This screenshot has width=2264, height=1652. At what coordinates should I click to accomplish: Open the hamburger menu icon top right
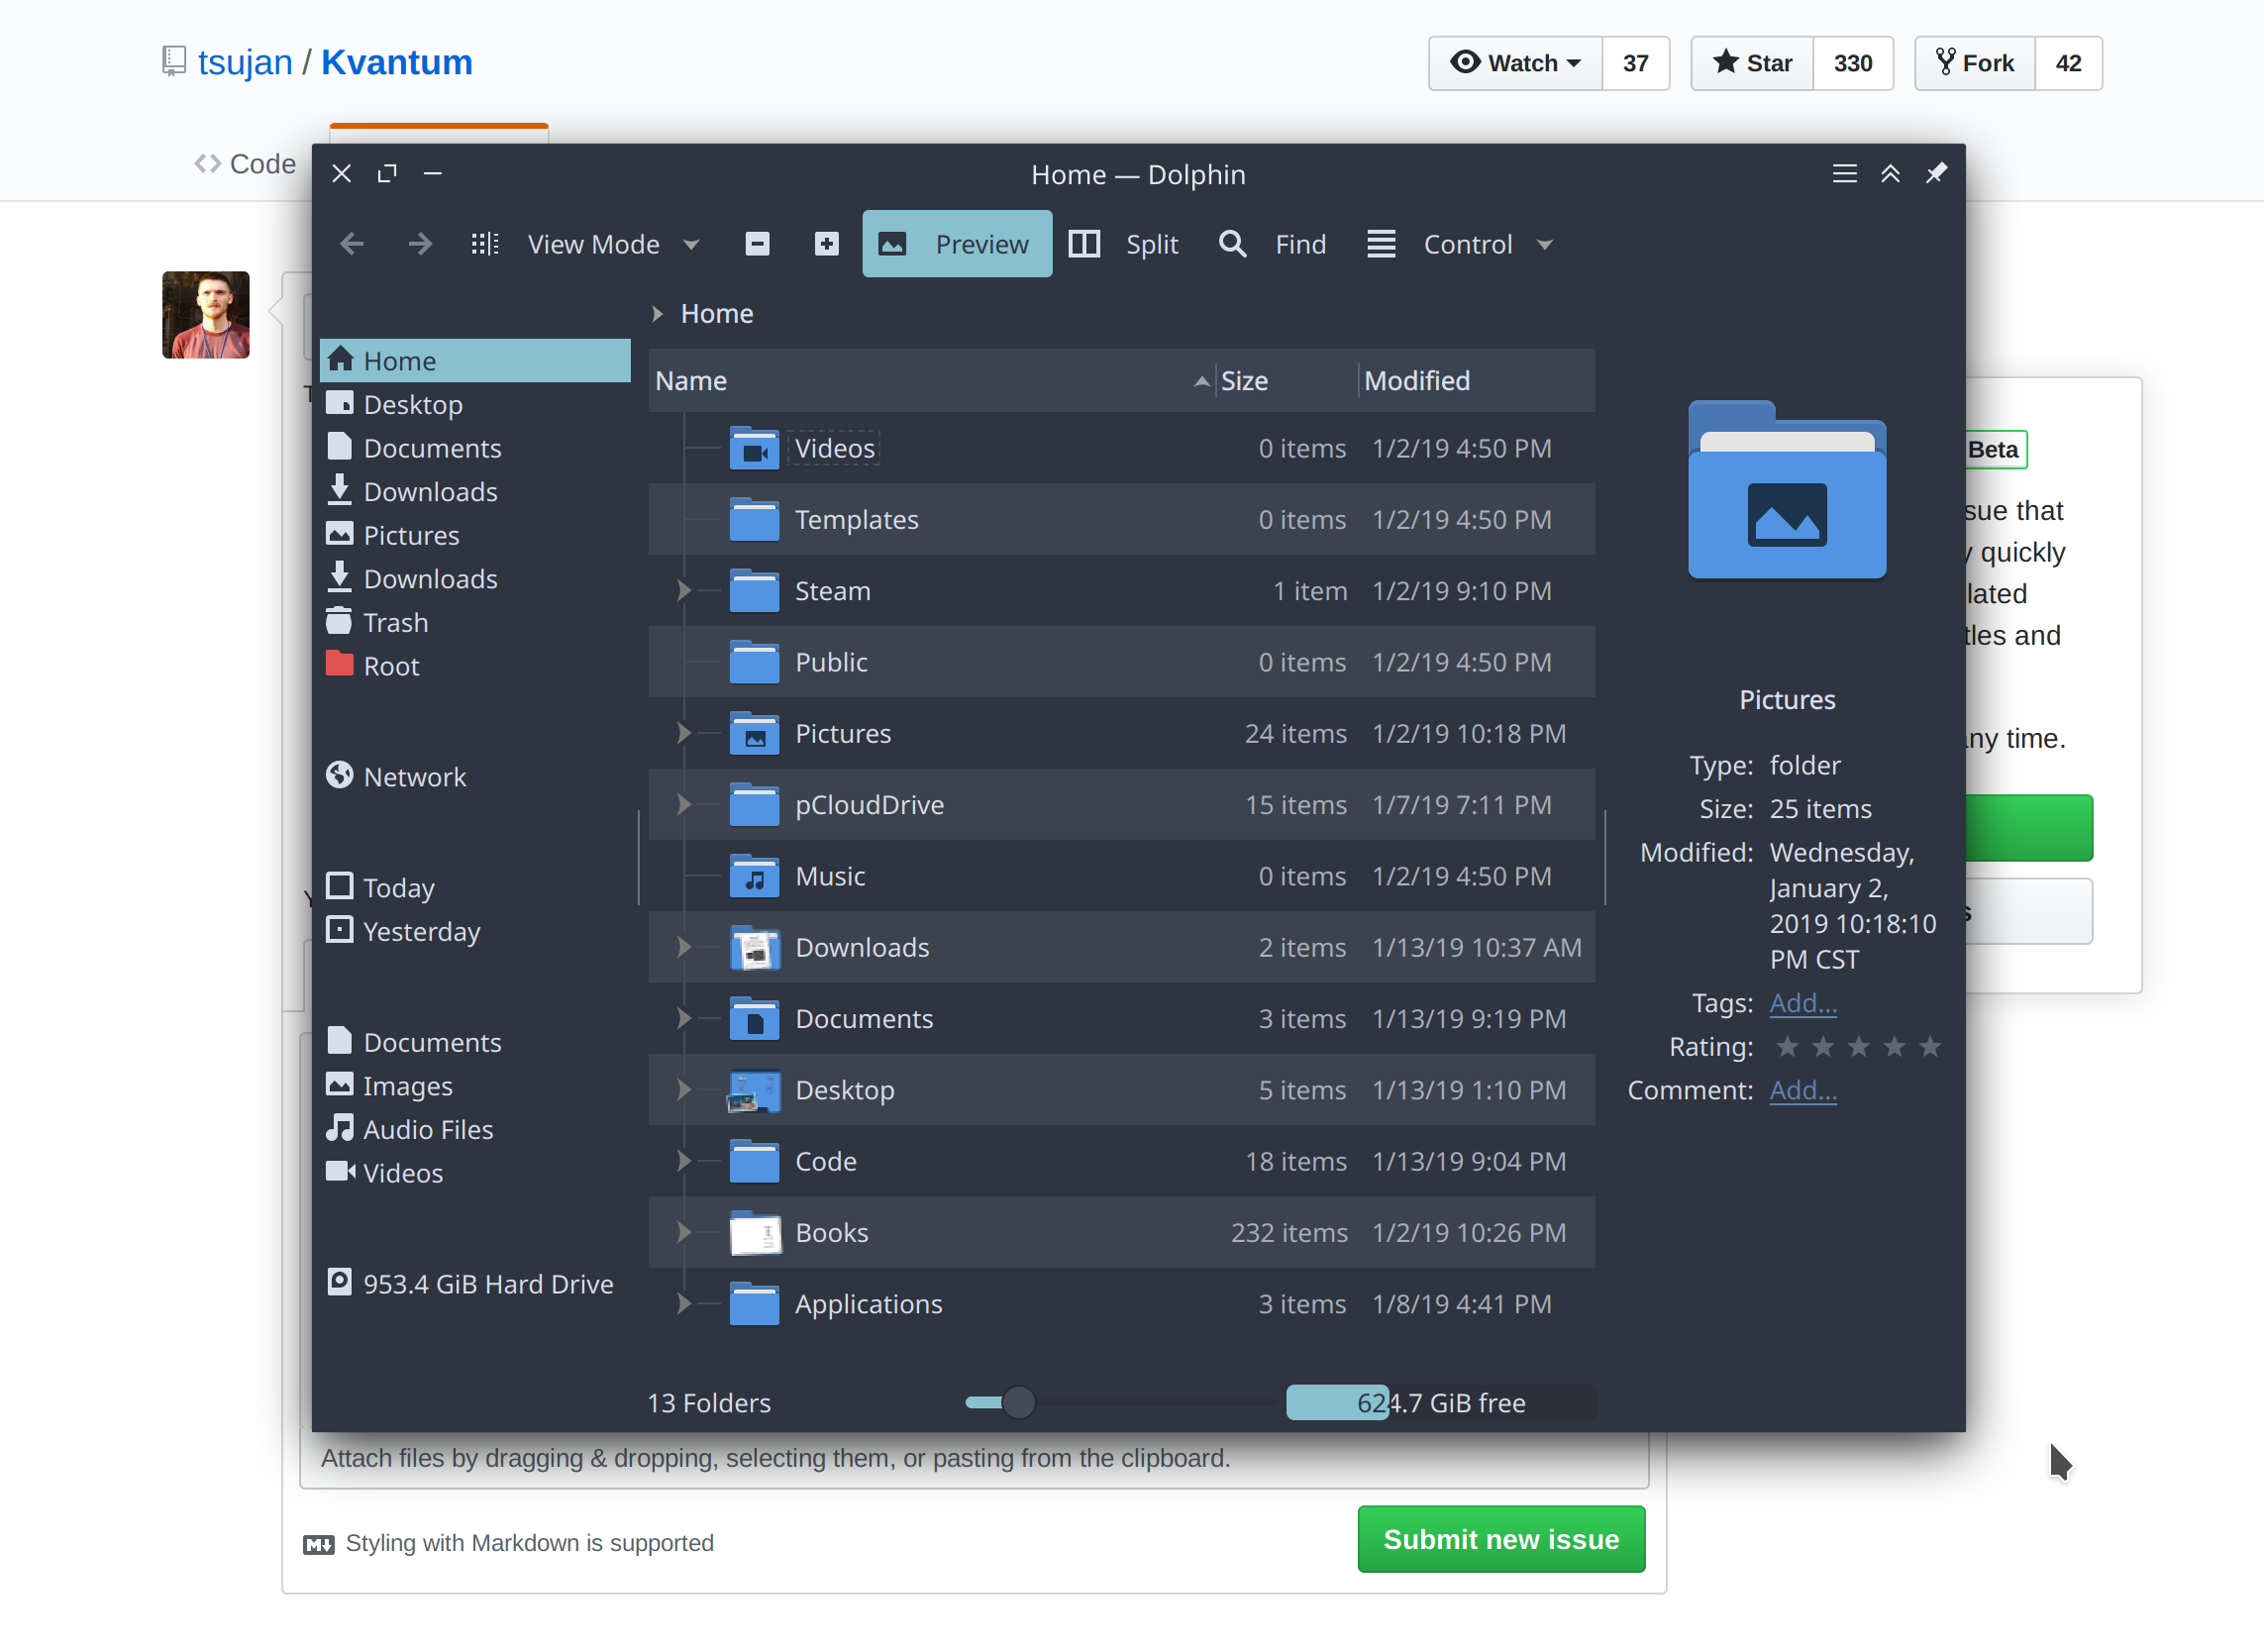point(1845,173)
